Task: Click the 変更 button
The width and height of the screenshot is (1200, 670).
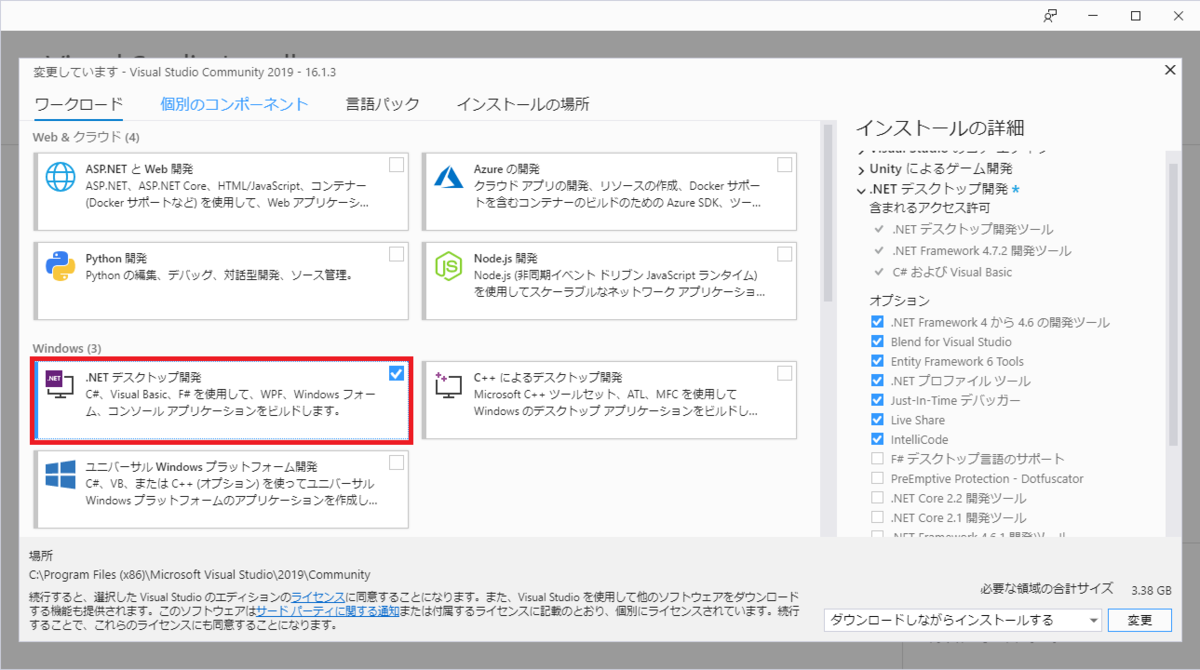Action: [1140, 620]
